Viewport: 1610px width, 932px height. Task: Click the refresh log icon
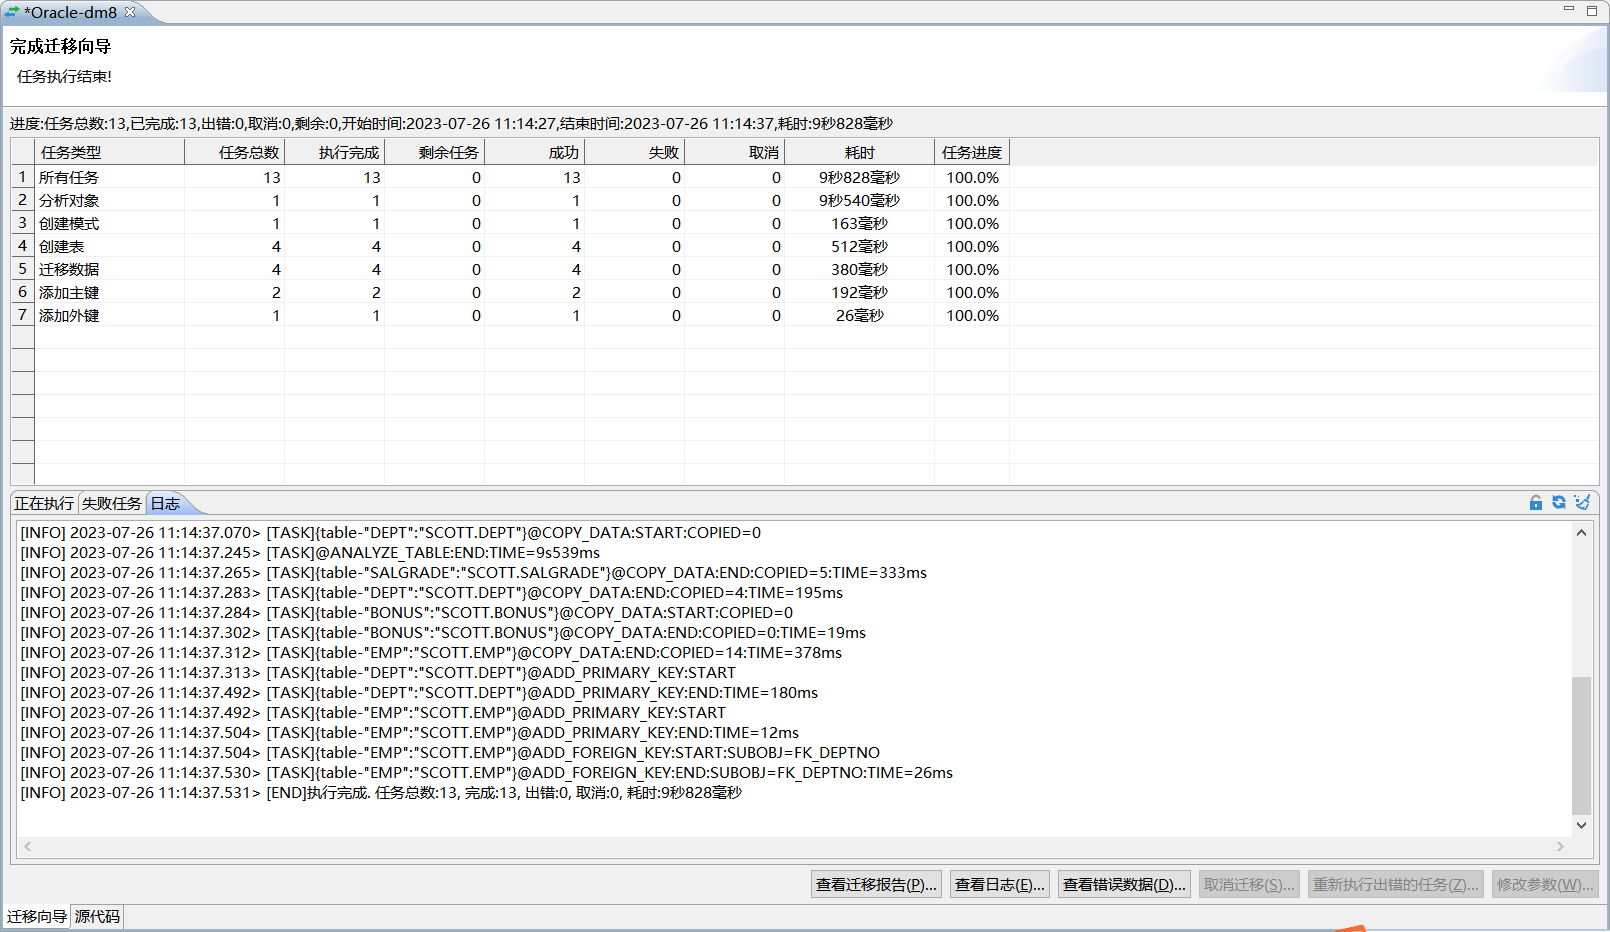[x=1559, y=503]
